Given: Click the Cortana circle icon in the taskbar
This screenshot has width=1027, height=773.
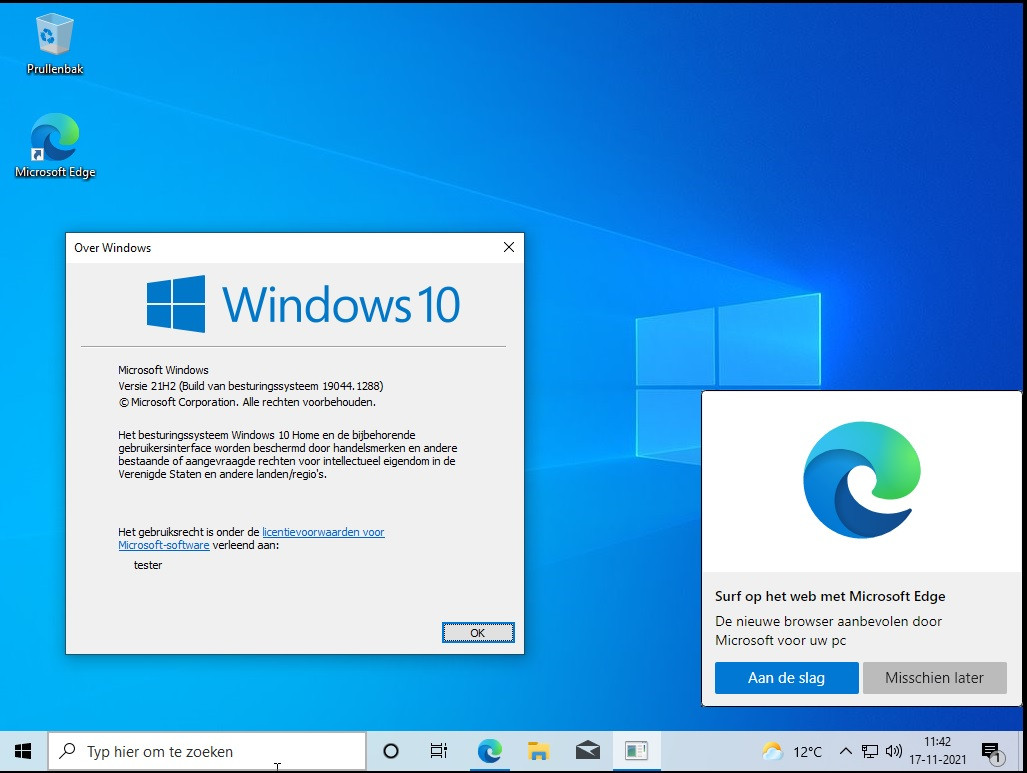Looking at the screenshot, I should [391, 751].
